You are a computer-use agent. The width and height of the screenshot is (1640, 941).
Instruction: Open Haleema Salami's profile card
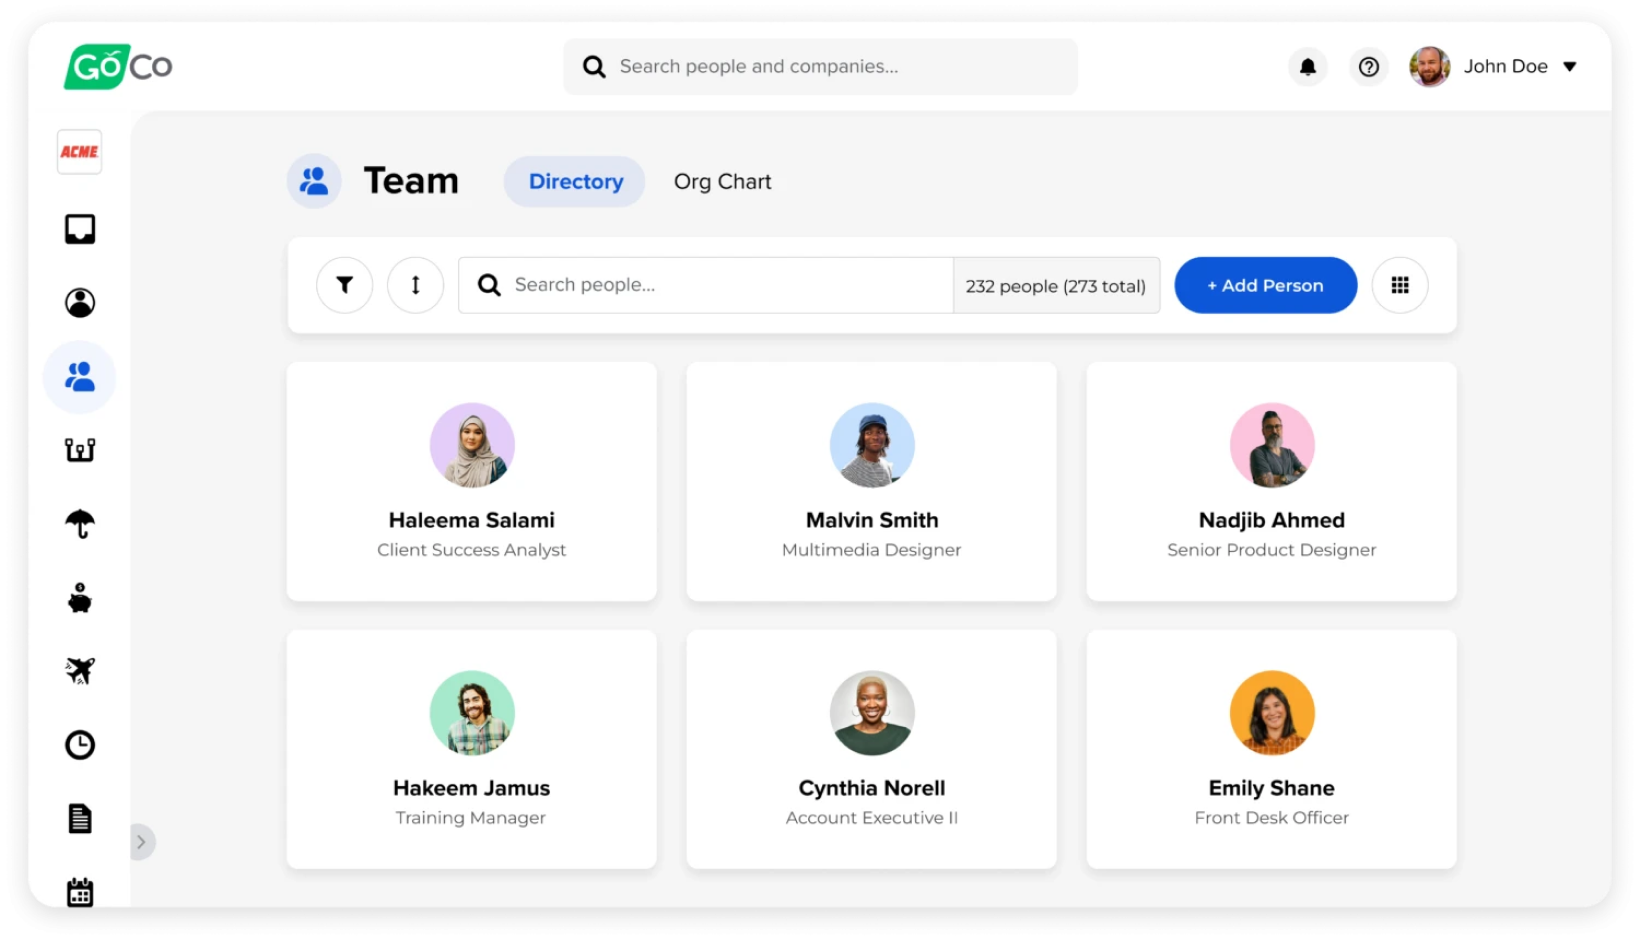(472, 481)
